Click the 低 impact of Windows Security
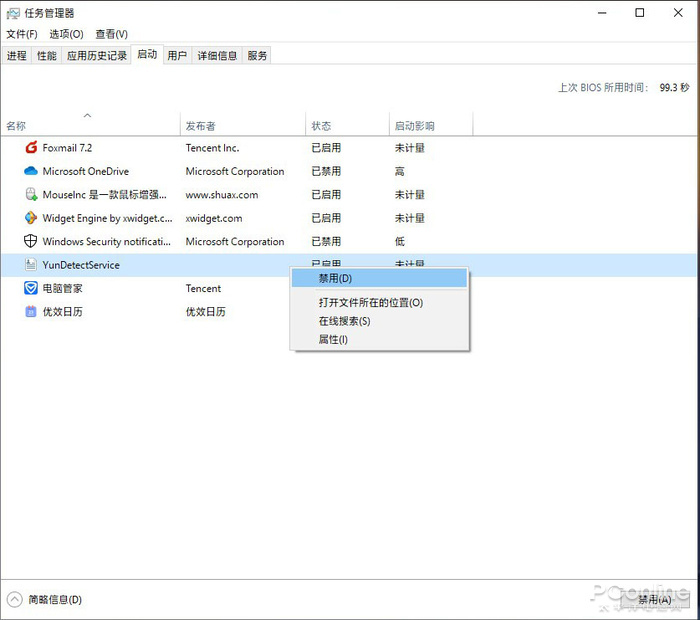The height and width of the screenshot is (620, 700). pos(400,241)
